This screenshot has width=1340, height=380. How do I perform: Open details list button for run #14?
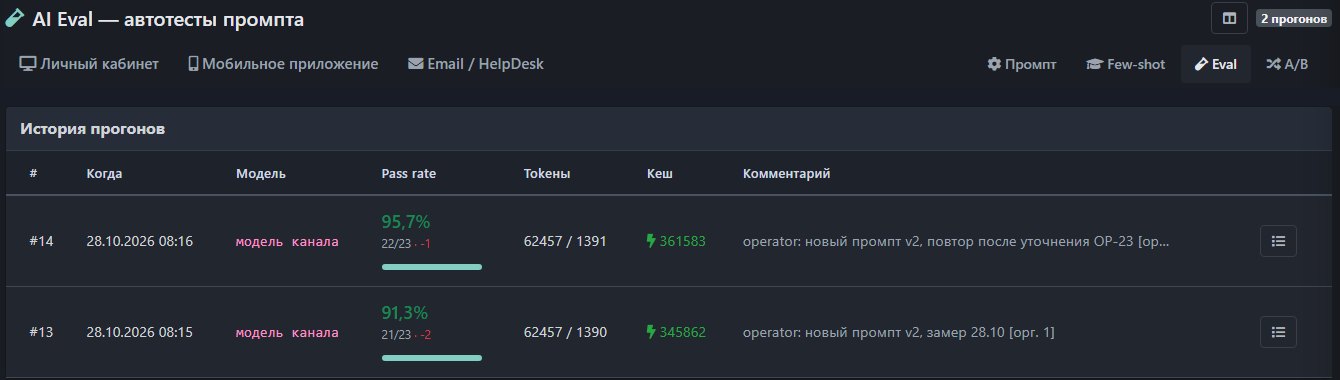point(1278,241)
